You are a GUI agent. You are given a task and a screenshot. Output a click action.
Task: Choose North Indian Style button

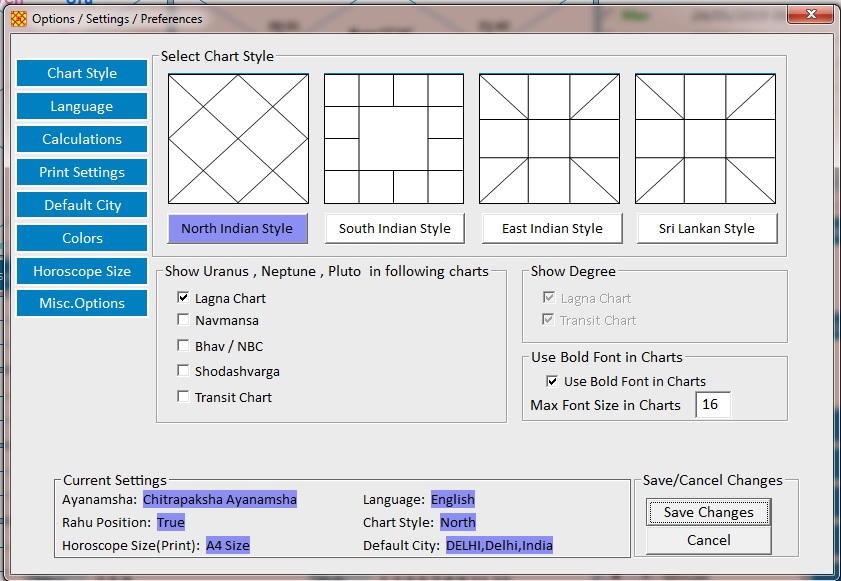[x=237, y=229]
